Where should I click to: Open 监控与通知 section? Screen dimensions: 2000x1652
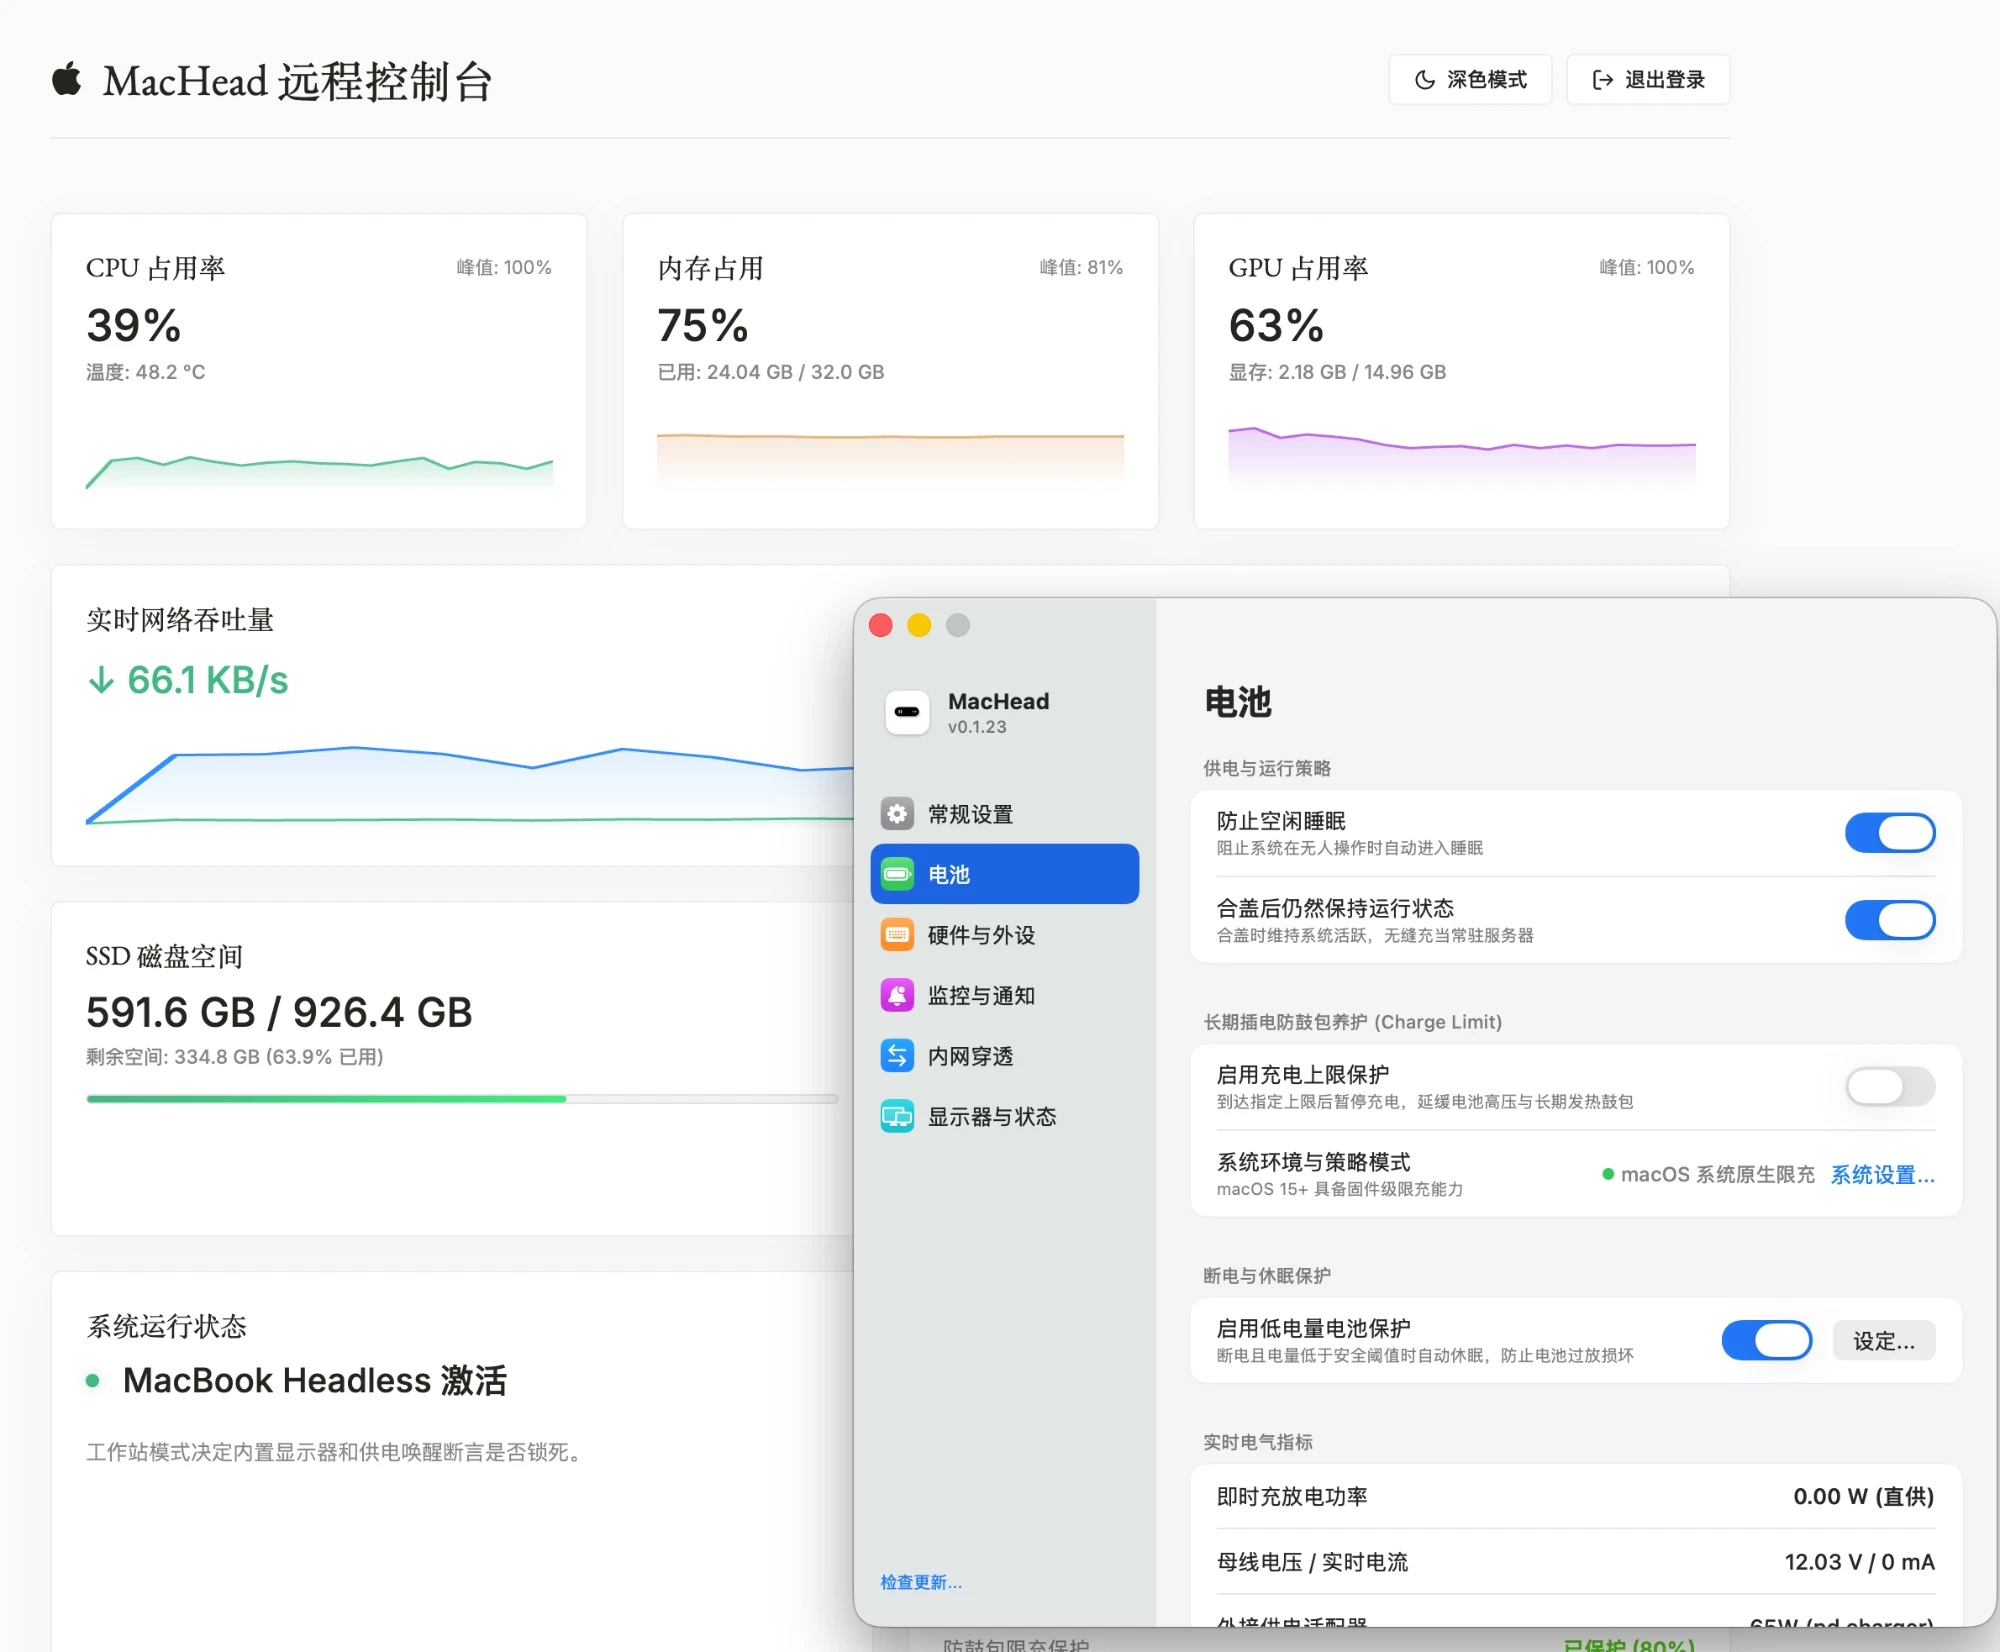click(1005, 995)
